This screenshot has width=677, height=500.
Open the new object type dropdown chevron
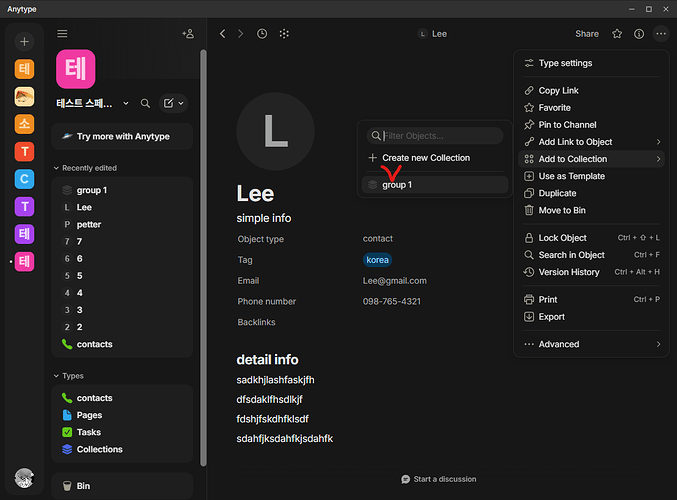point(181,103)
